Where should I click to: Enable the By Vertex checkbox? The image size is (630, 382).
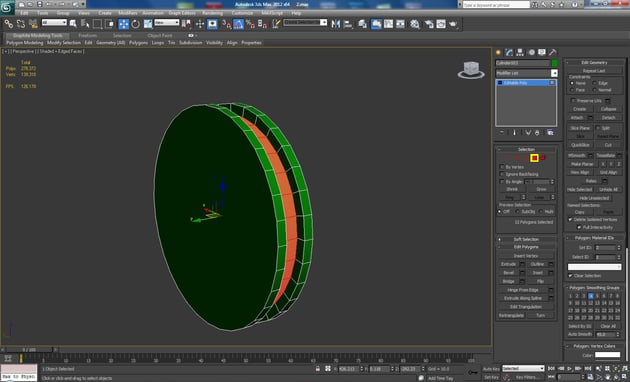(x=502, y=167)
